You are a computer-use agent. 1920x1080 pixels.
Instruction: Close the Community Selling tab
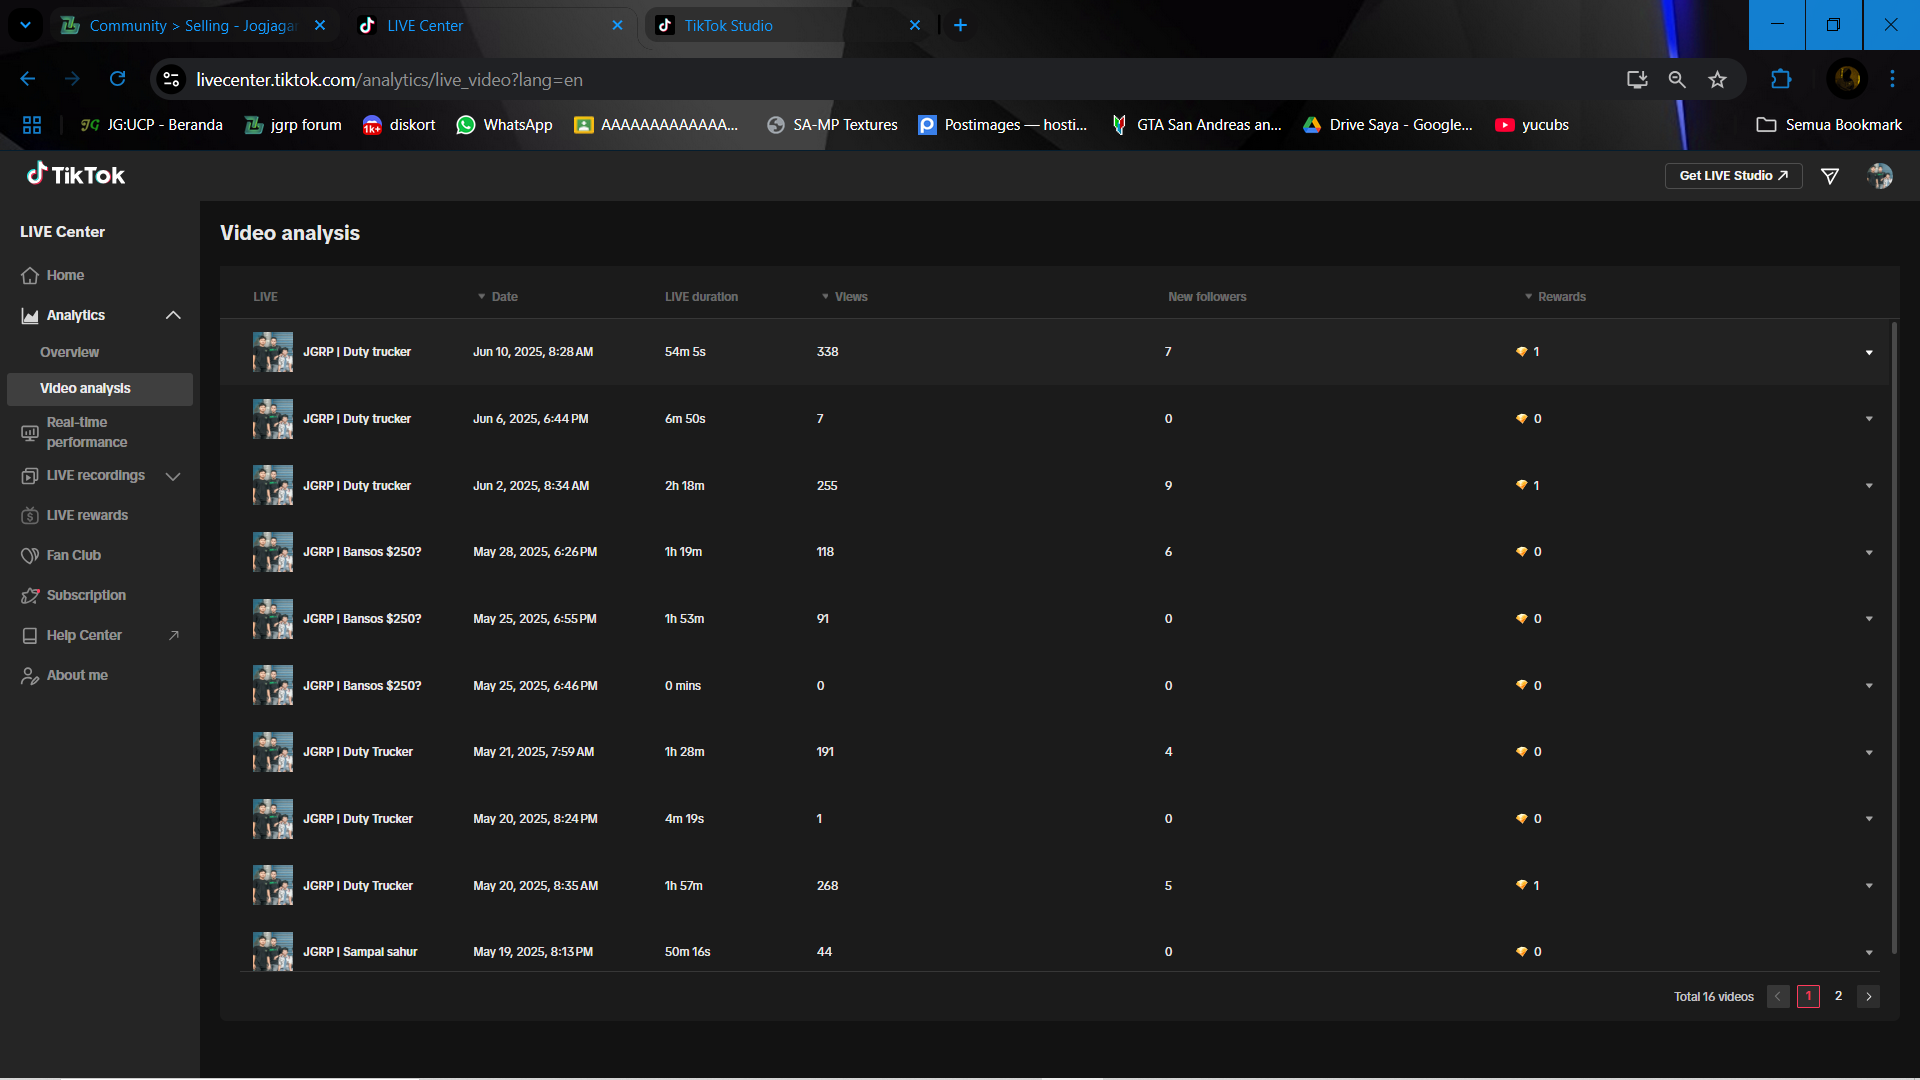click(x=320, y=25)
